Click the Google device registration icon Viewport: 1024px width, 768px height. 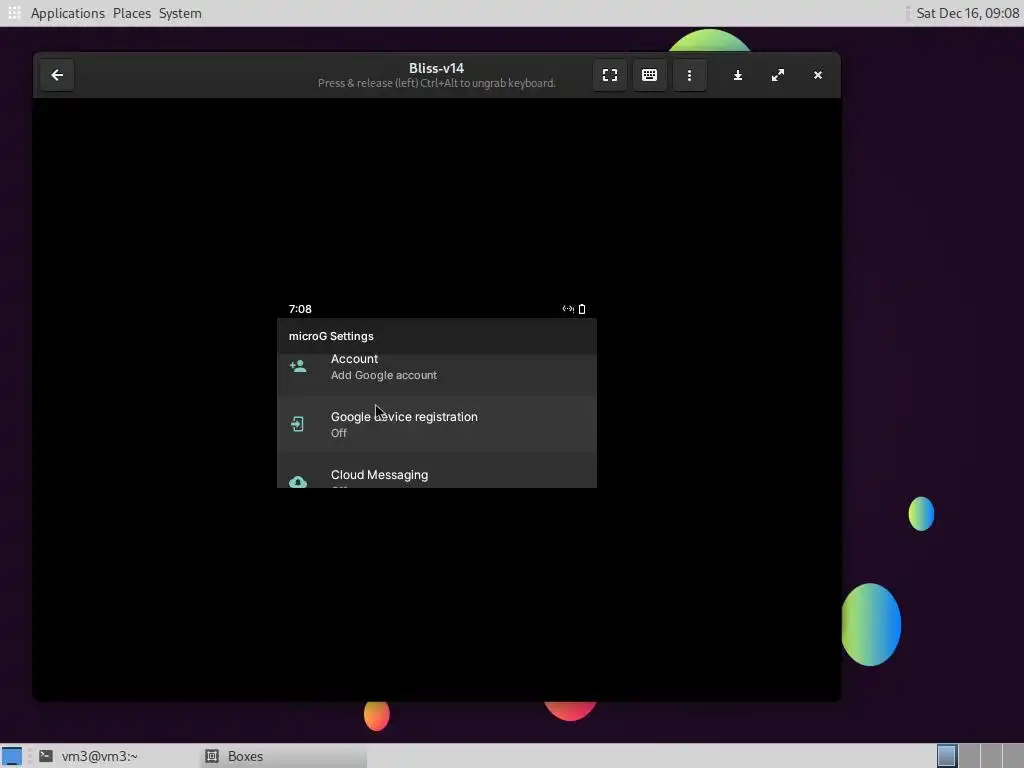[x=298, y=424]
